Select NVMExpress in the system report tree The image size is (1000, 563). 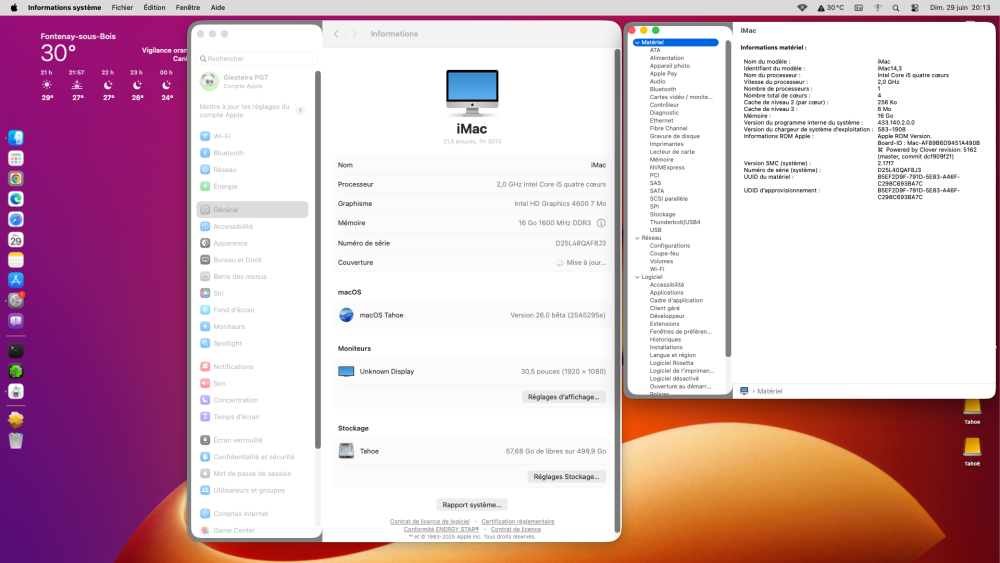(x=667, y=168)
